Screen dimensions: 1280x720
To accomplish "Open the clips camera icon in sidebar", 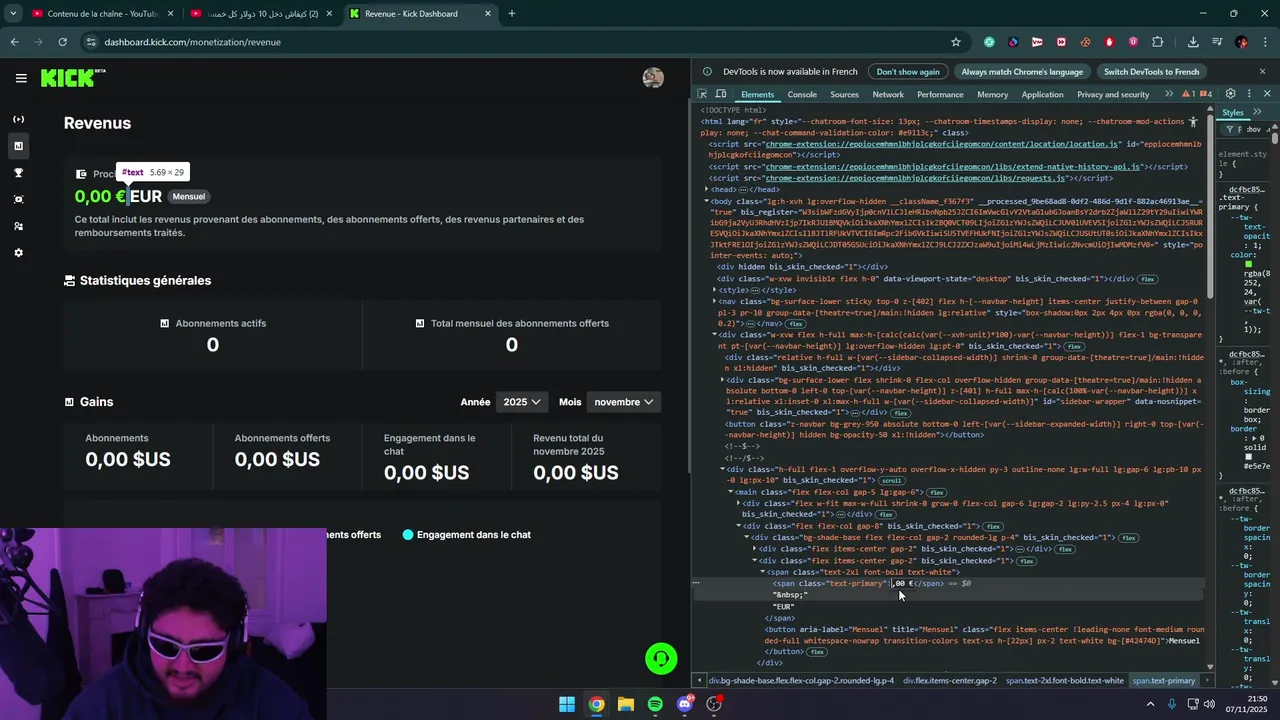I will [x=18, y=199].
